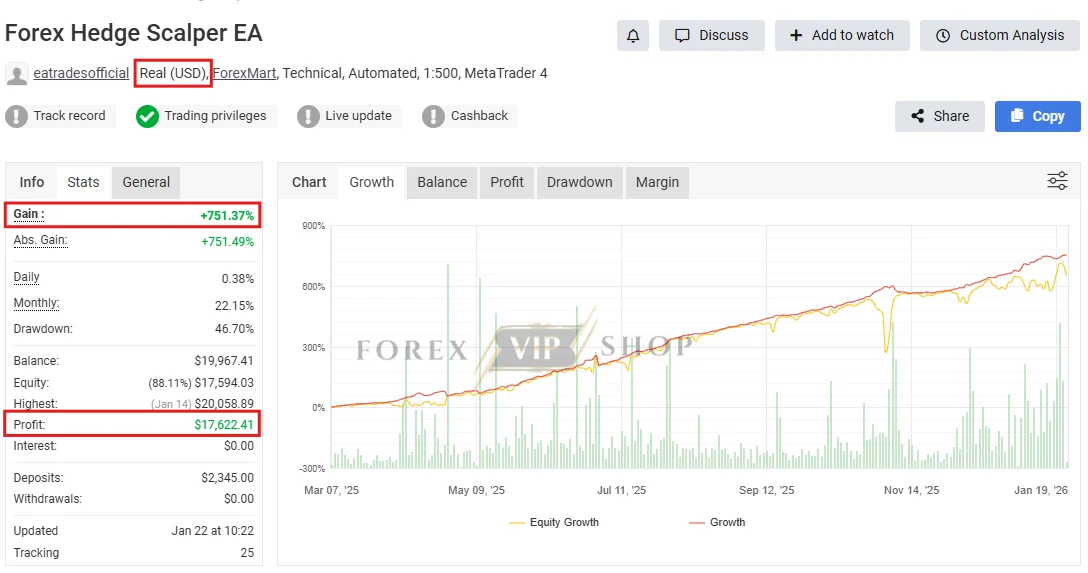Screen dimensions: 1088x573
Task: Select the Drawdown chart tab
Action: pyautogui.click(x=579, y=182)
